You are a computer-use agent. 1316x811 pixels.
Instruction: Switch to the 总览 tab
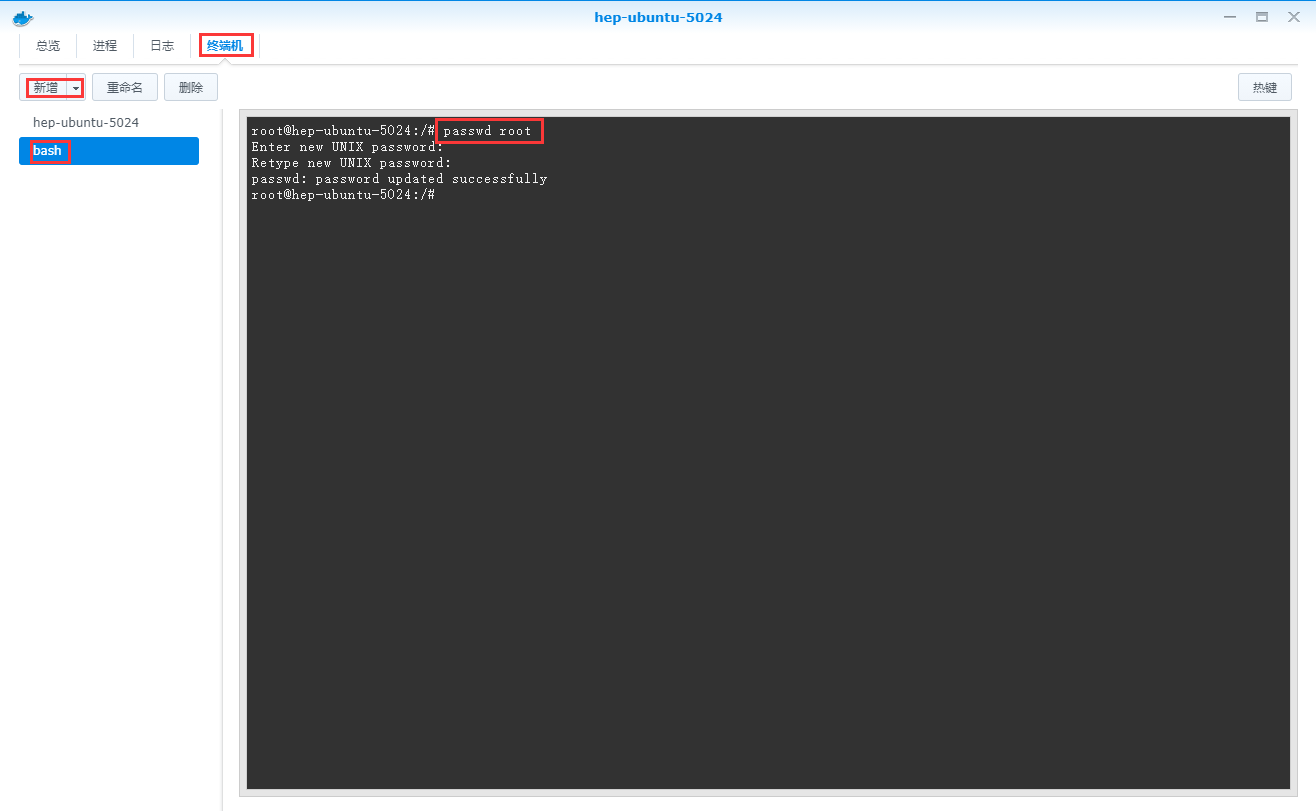click(48, 46)
